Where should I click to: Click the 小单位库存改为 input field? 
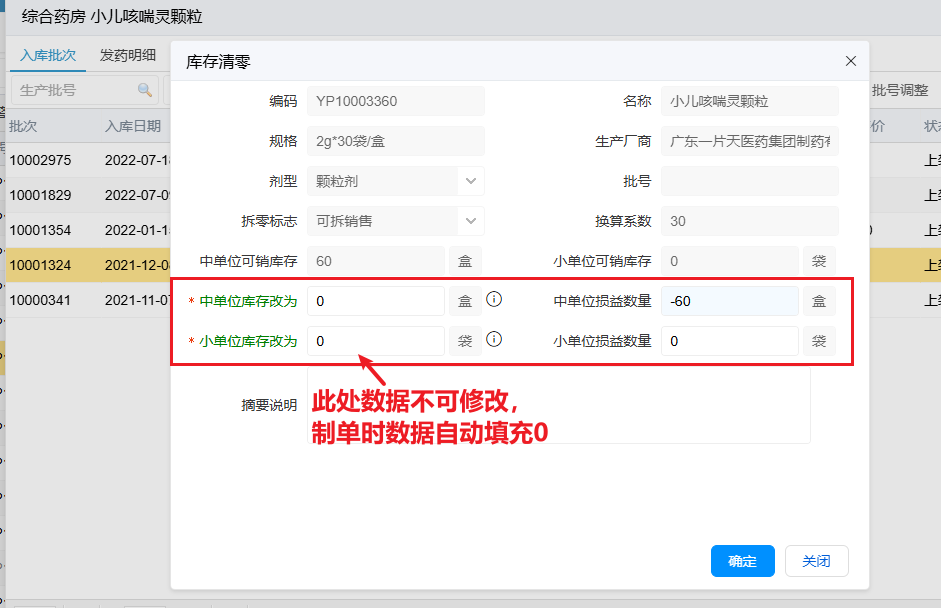[x=375, y=341]
